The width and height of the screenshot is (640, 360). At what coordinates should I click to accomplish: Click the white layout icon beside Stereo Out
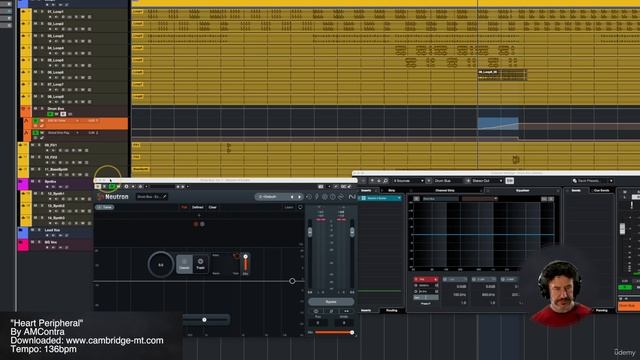(510, 181)
